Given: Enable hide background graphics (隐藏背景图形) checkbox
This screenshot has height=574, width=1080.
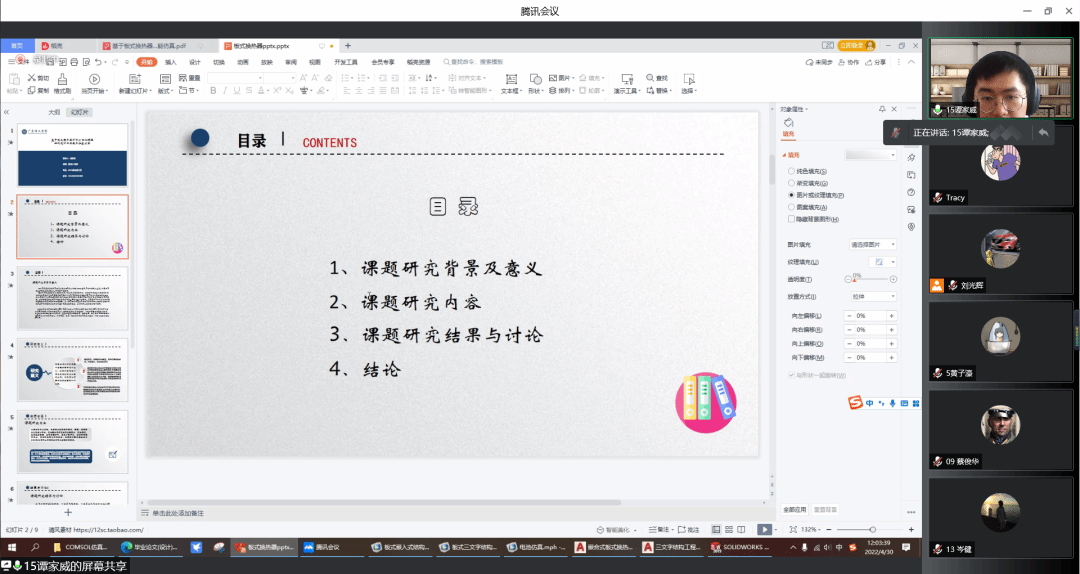Looking at the screenshot, I should [x=792, y=219].
